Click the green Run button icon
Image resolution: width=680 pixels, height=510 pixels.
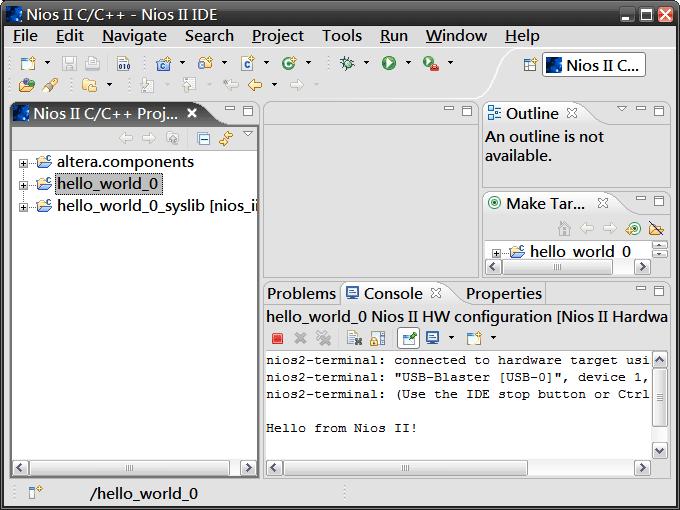389,63
